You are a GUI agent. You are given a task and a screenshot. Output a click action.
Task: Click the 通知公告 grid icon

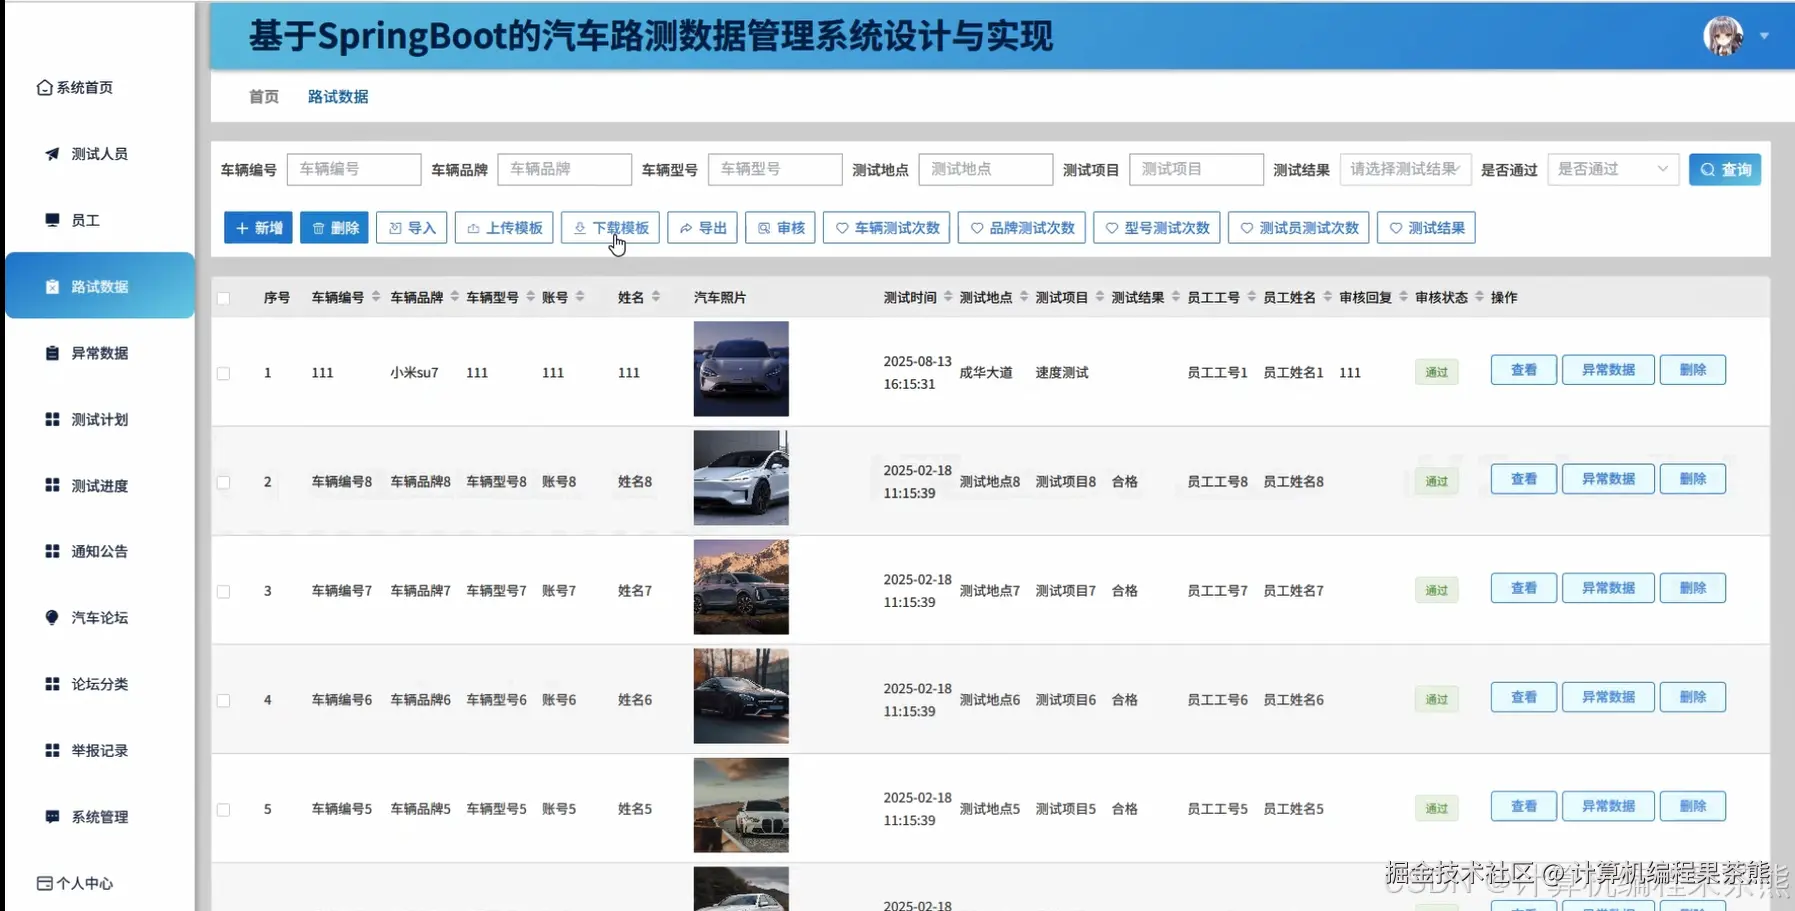pos(52,551)
